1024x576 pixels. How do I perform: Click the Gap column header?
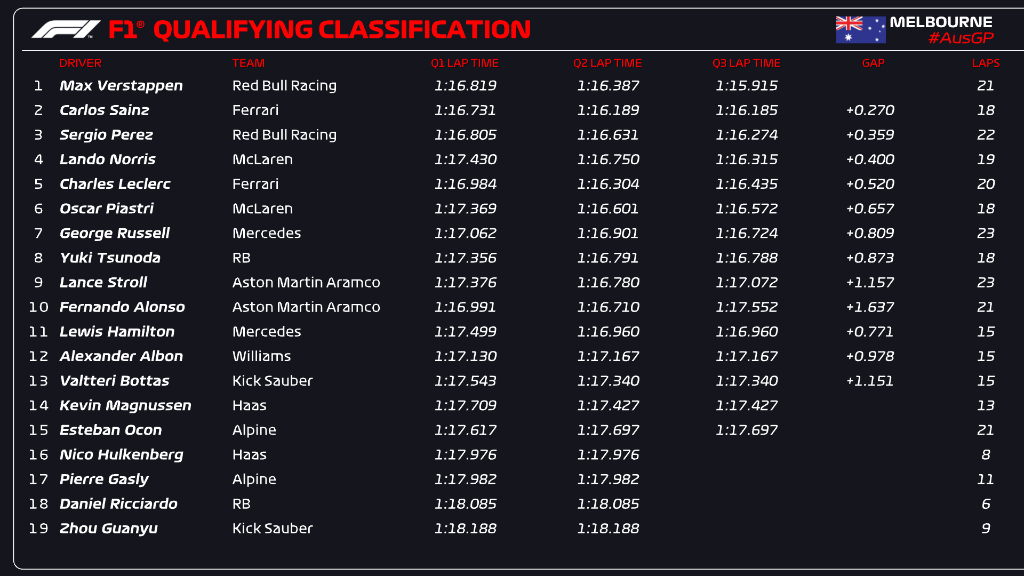(872, 63)
